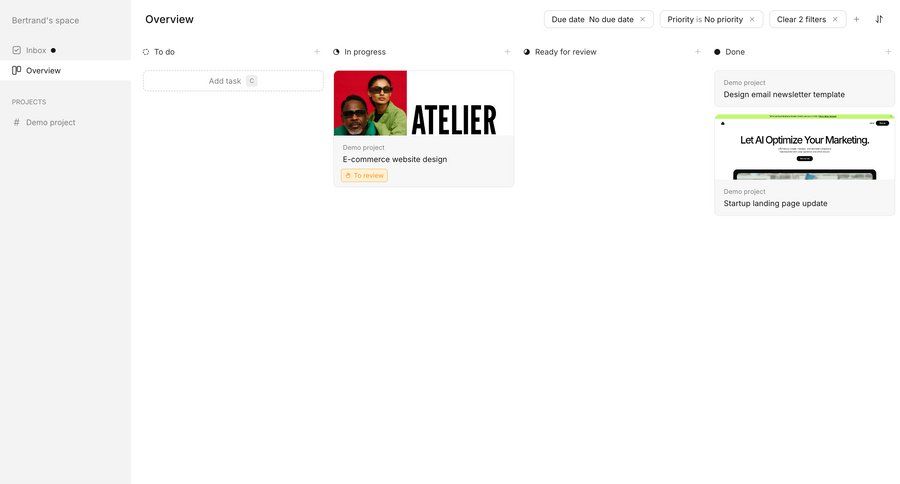Open the sort options icon
Image resolution: width=900 pixels, height=484 pixels.
pos(879,20)
